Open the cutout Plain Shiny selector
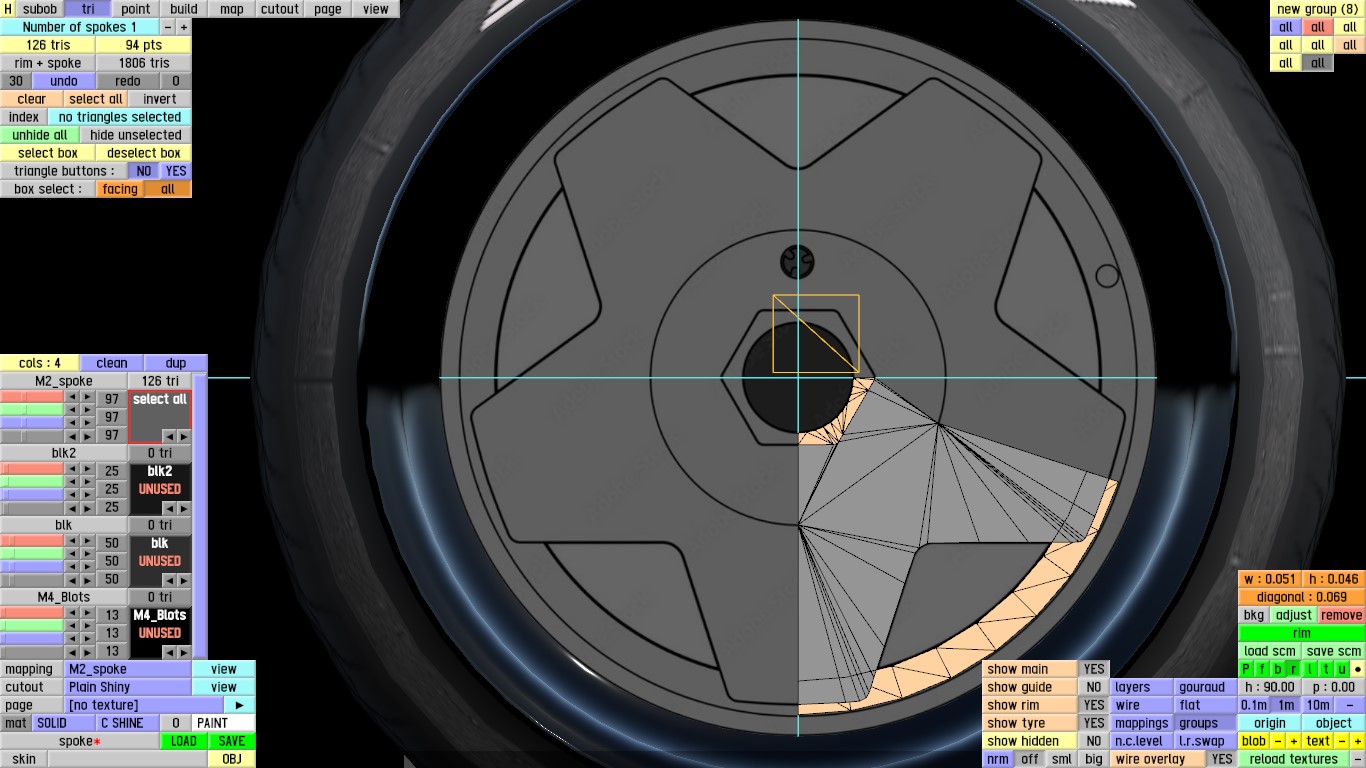The width and height of the screenshot is (1366, 768). tap(128, 687)
